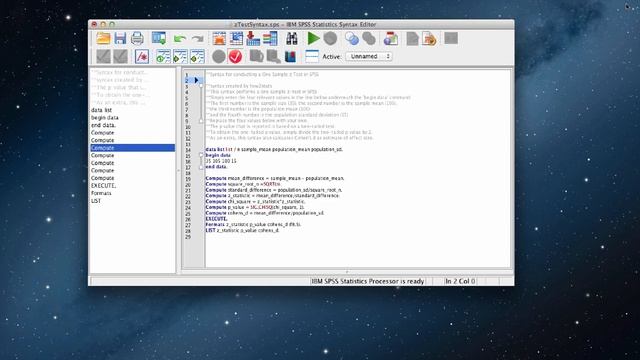Select 'EXECUTE.' in the navigation pane

103,186
